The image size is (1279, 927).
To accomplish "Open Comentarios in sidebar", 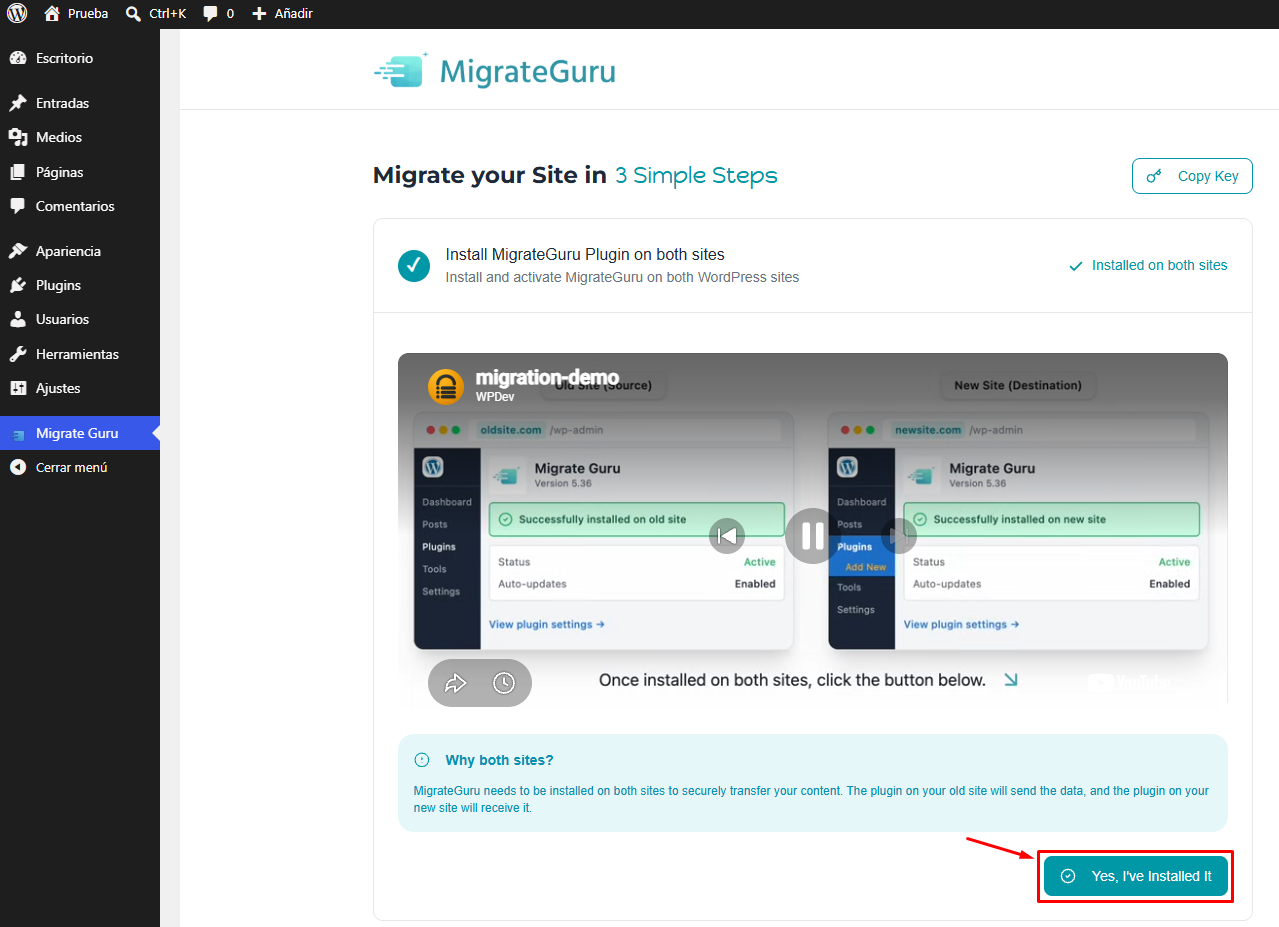I will coord(80,206).
